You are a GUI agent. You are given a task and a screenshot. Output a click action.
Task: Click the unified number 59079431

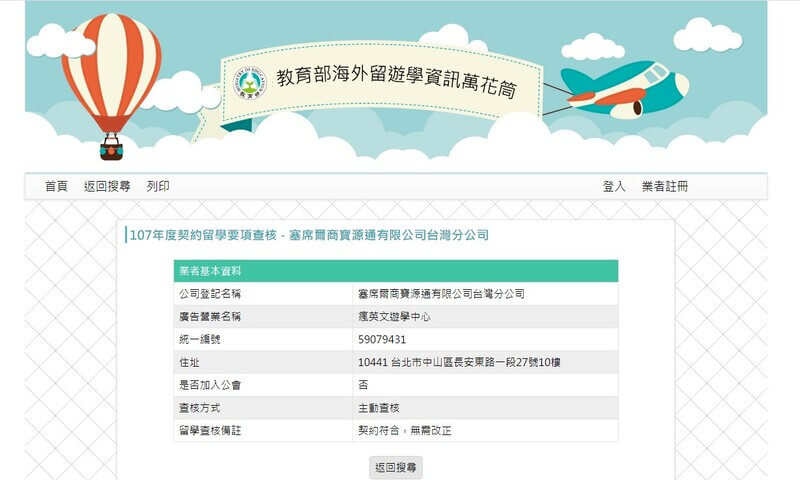(x=382, y=340)
